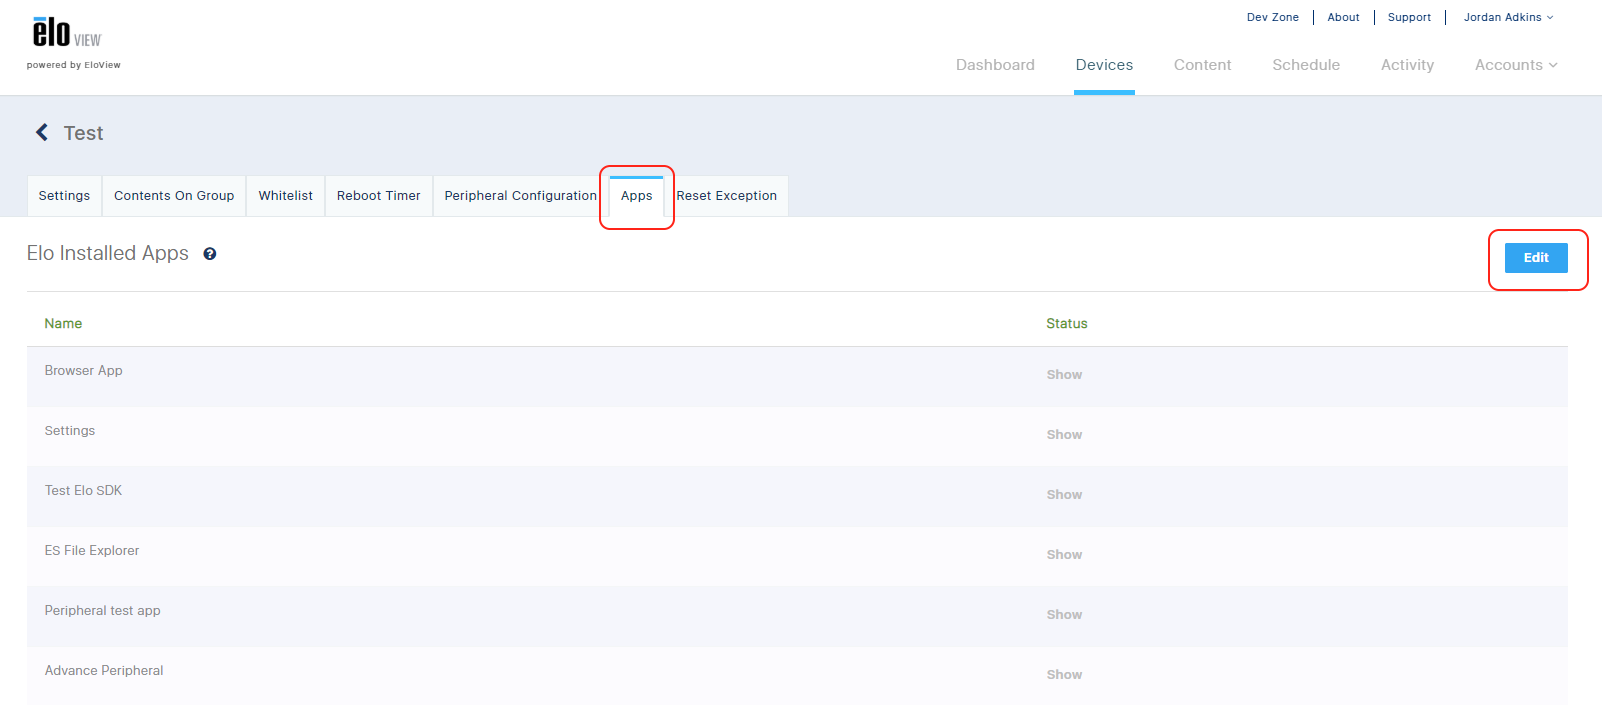Open help icon next to Elo Installed Apps

pos(210,254)
